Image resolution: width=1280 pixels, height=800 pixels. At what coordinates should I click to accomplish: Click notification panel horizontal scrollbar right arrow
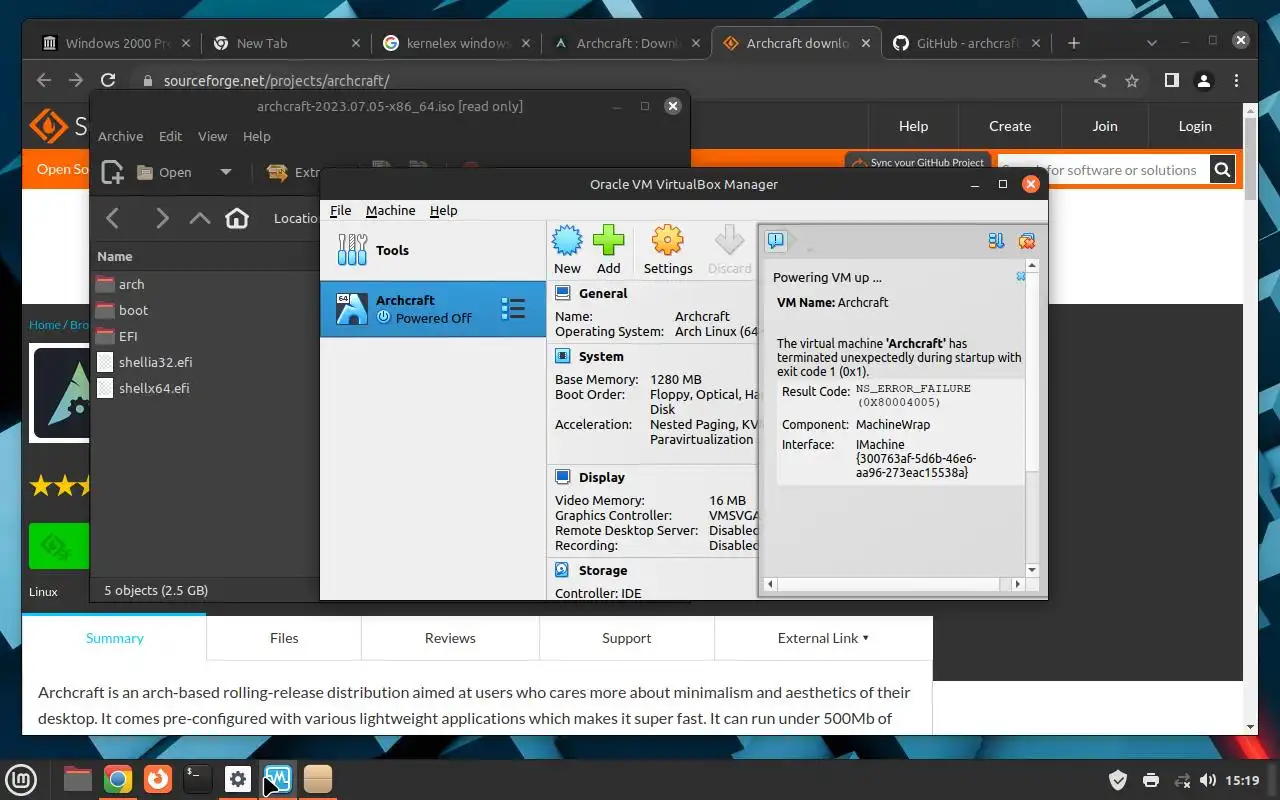(1018, 584)
